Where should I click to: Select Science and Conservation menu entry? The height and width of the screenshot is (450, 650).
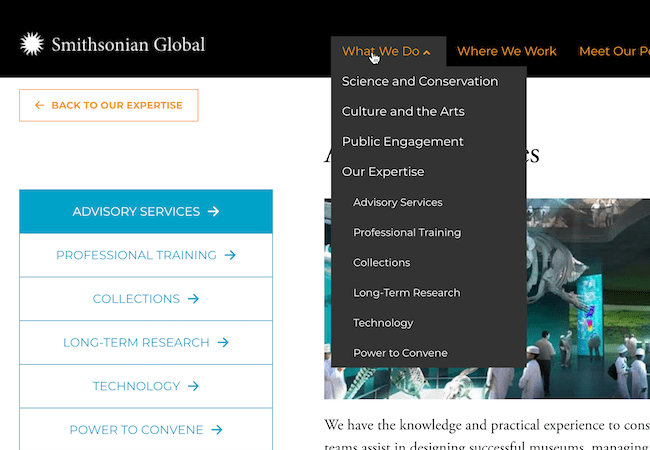pyautogui.click(x=420, y=81)
